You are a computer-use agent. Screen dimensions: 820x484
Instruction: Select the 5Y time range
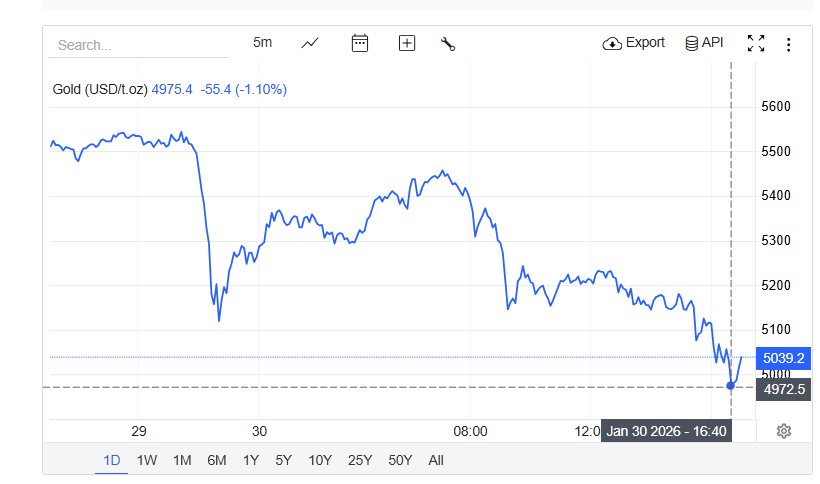283,460
